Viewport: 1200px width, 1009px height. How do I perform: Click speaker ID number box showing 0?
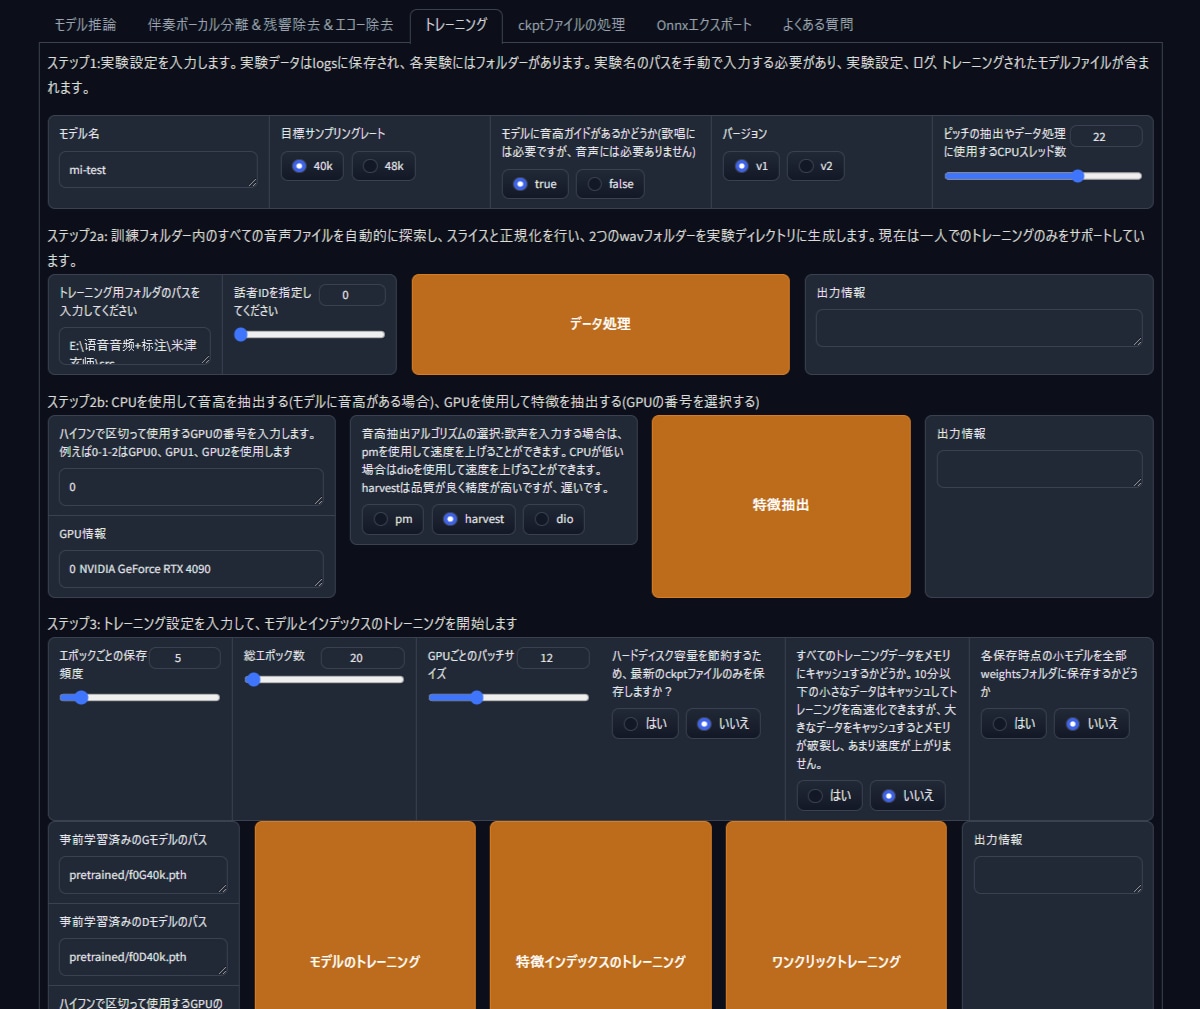[352, 295]
